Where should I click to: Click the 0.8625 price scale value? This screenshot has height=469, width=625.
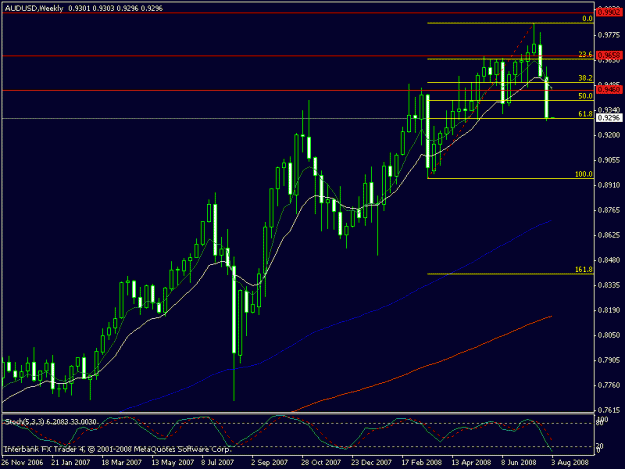[x=609, y=235]
